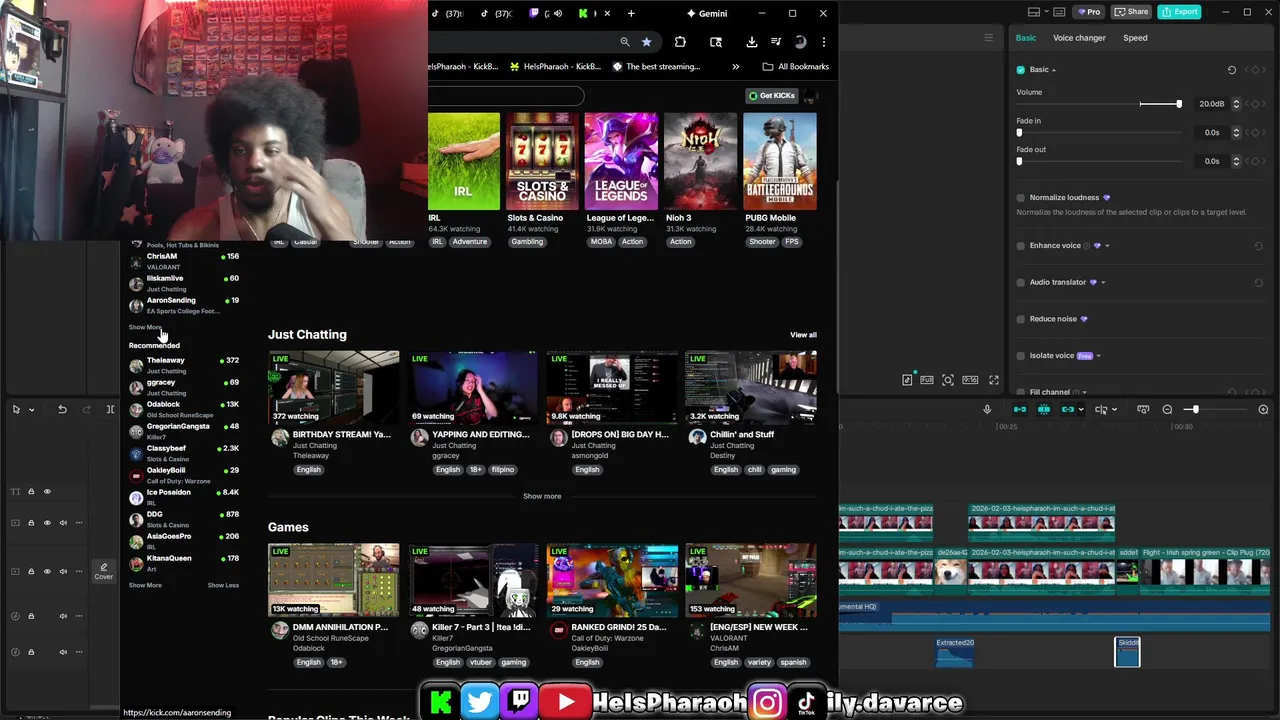1280x720 pixels.
Task: Click the Volume value stepper arrows
Action: pos(1236,104)
